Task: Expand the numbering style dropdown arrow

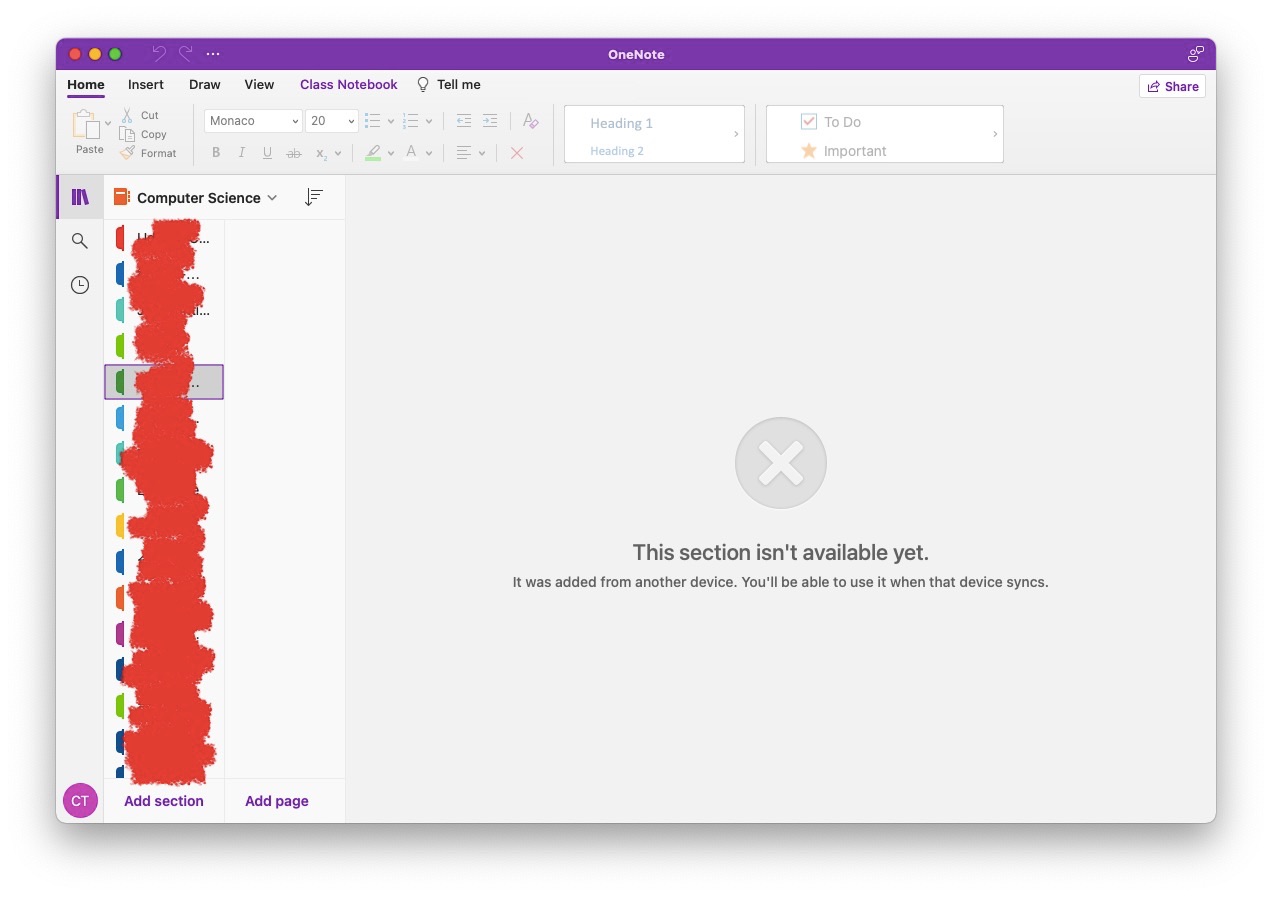Action: tap(429, 122)
